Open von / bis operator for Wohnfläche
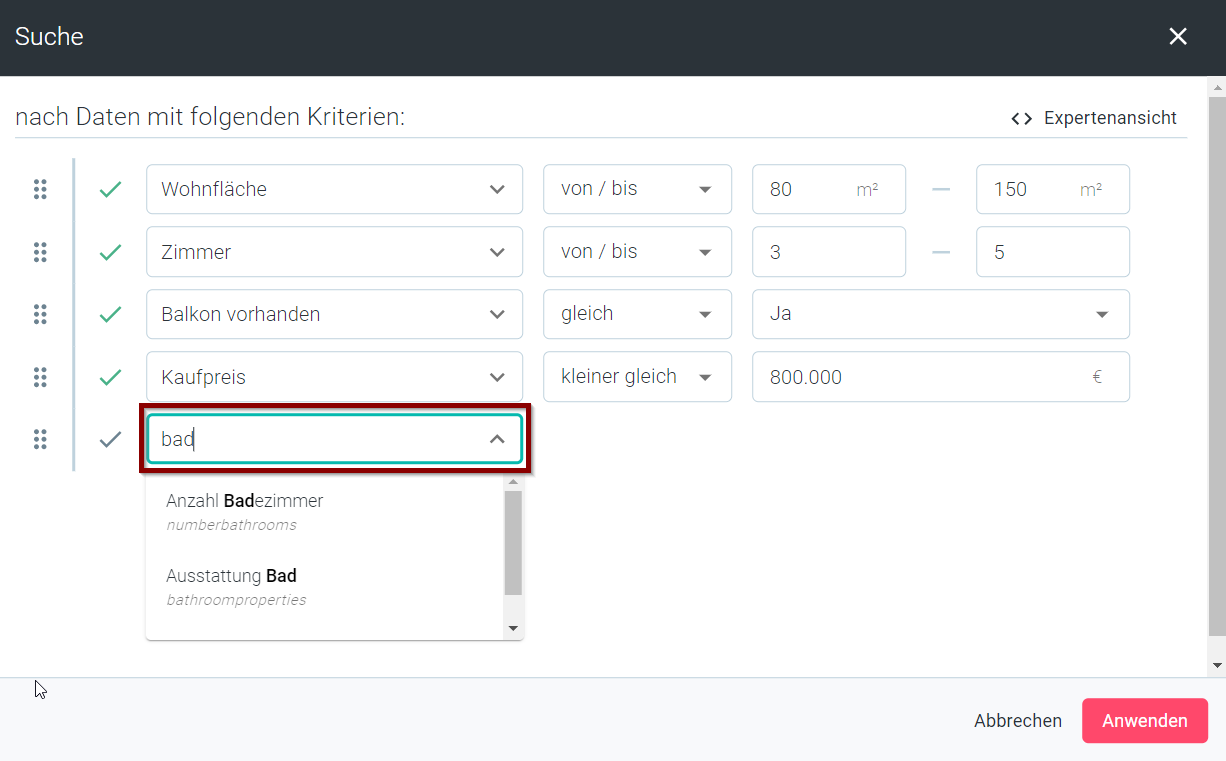Image resolution: width=1226 pixels, height=761 pixels. click(637, 189)
